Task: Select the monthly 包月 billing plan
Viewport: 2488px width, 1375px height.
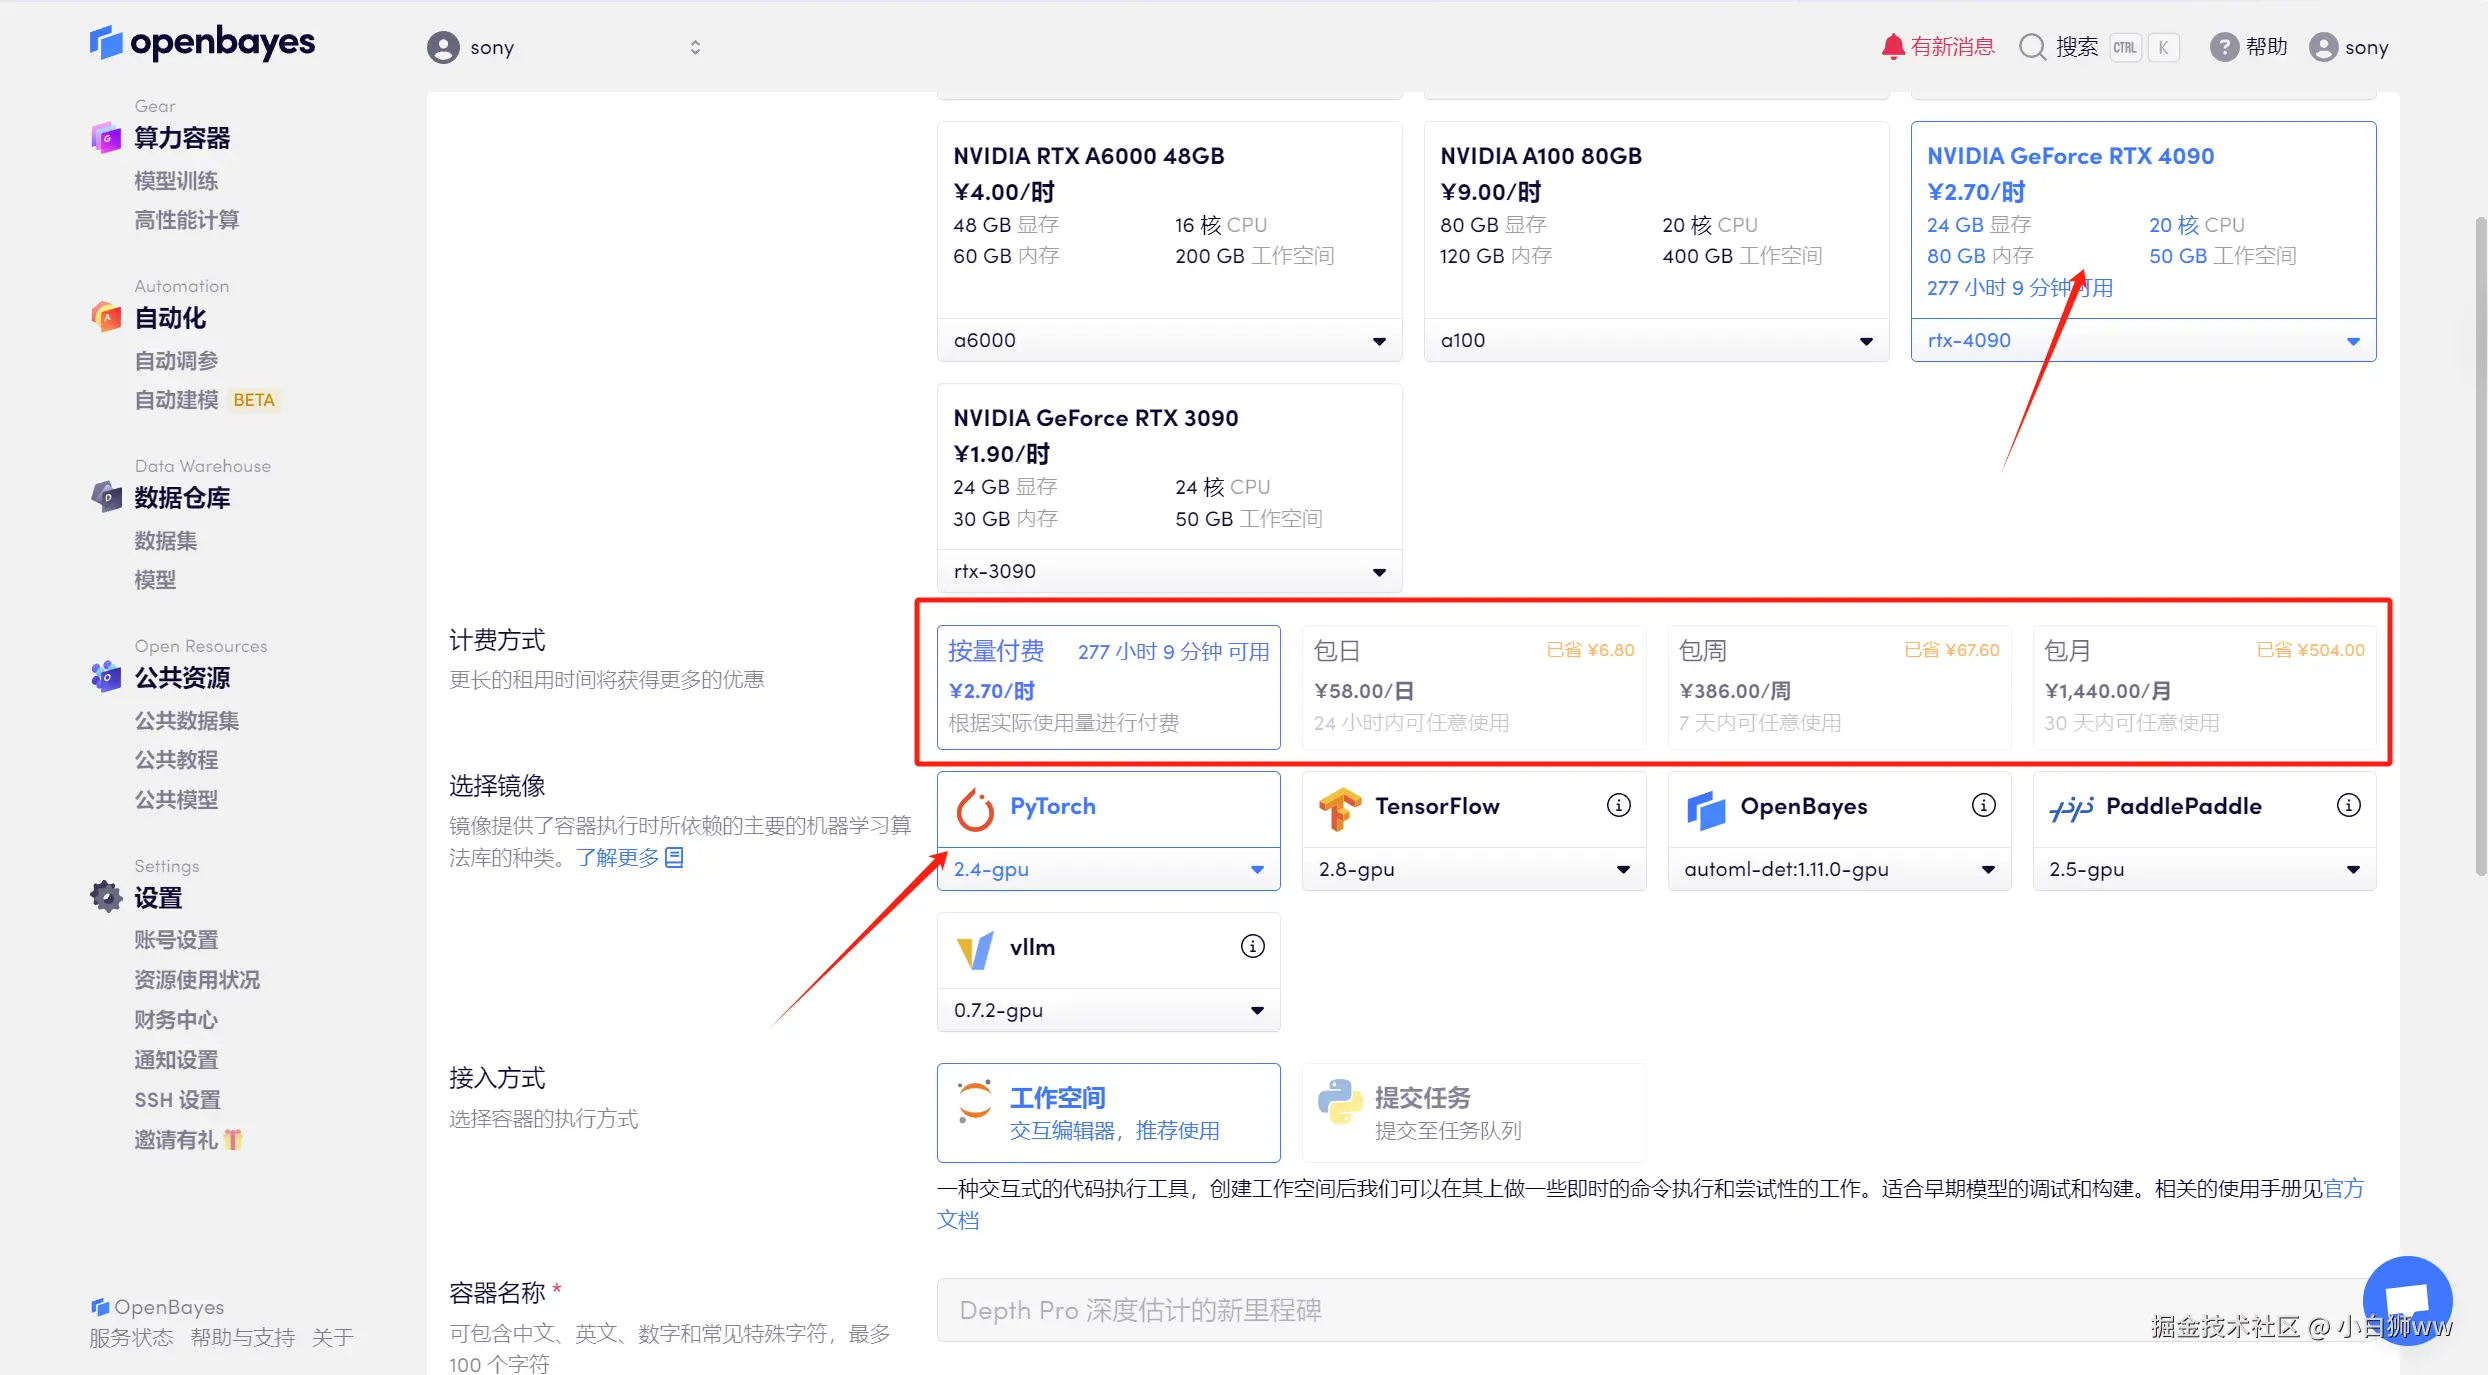Action: [x=2203, y=687]
